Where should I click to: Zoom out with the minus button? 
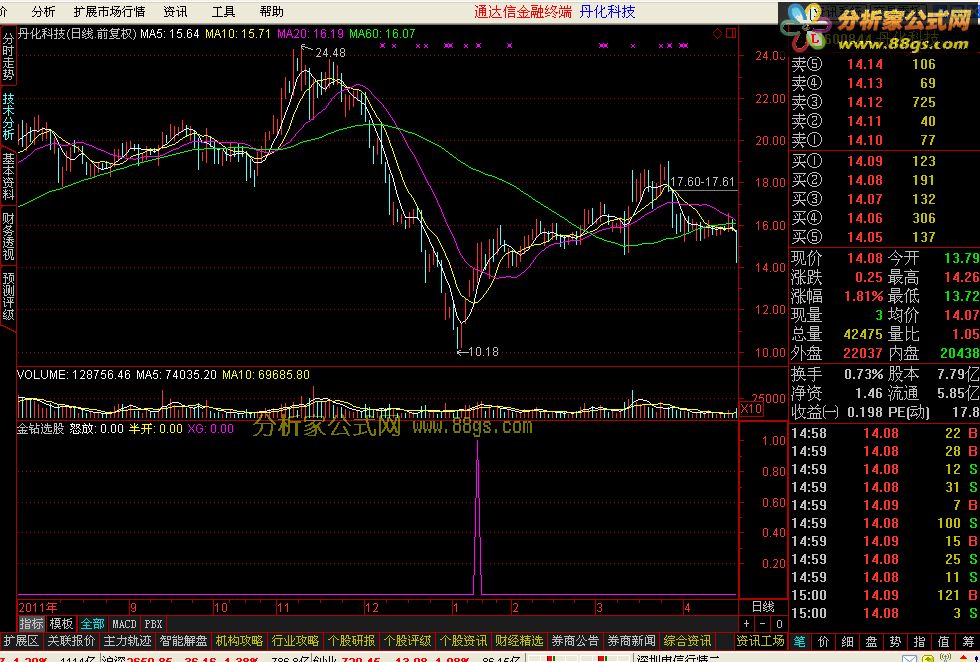[x=762, y=624]
